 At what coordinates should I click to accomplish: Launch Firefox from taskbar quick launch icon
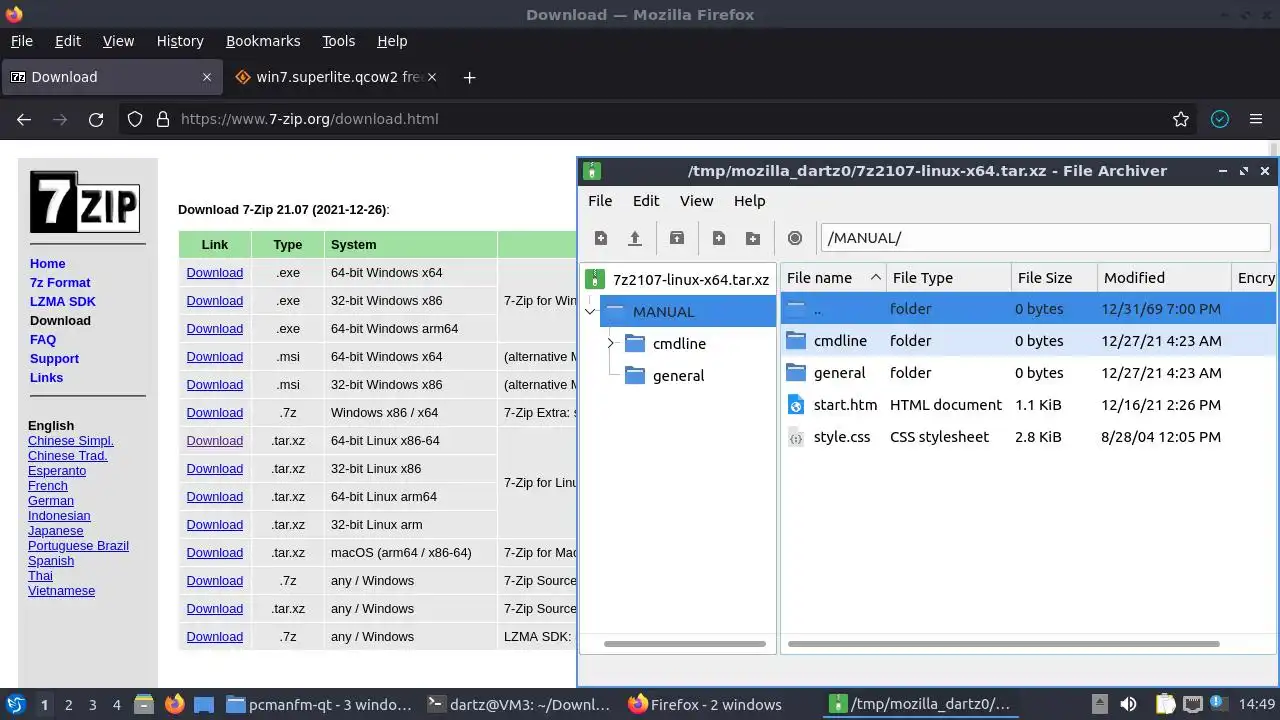click(174, 704)
